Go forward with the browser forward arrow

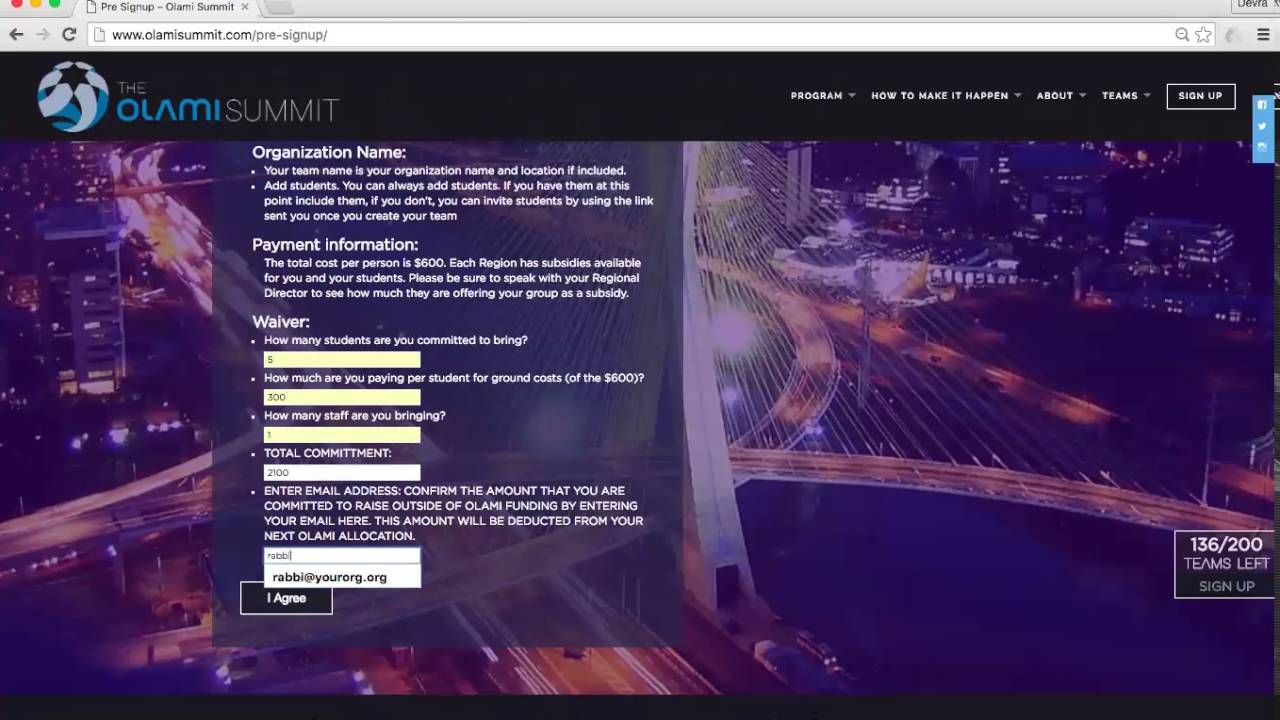click(42, 34)
